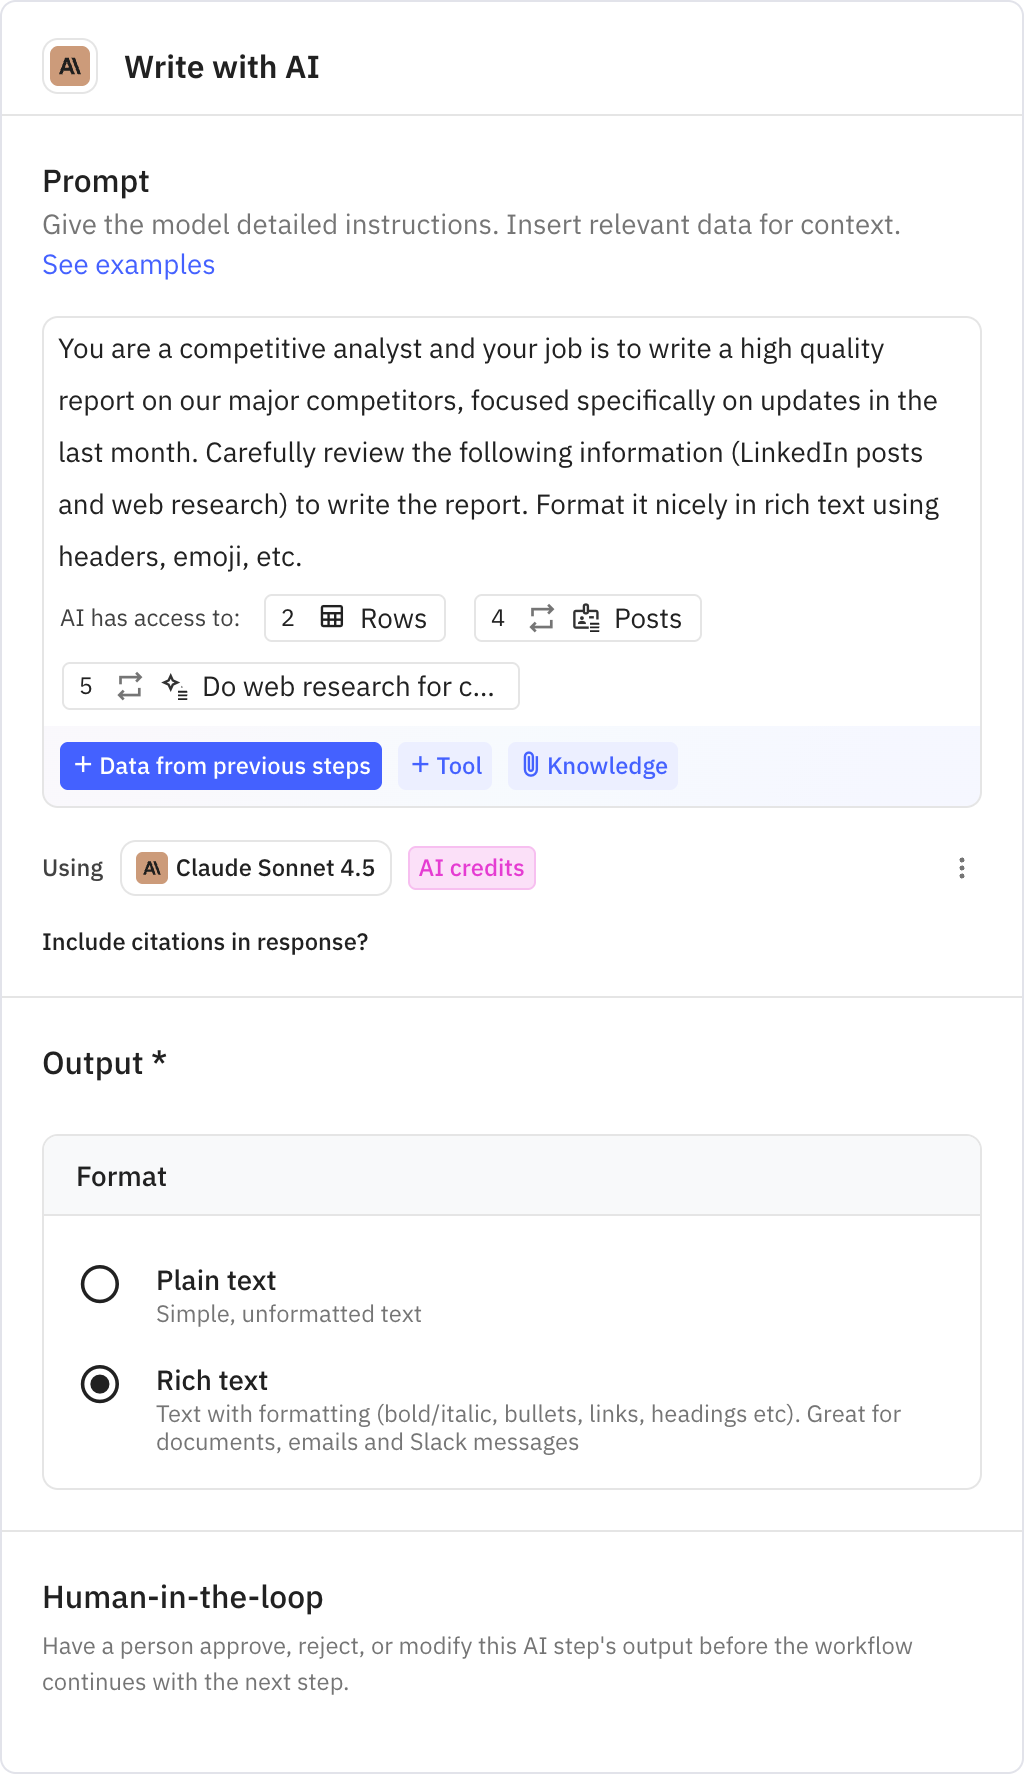Toggle 'Include citations in response?'
This screenshot has width=1024, height=1774.
[x=205, y=942]
